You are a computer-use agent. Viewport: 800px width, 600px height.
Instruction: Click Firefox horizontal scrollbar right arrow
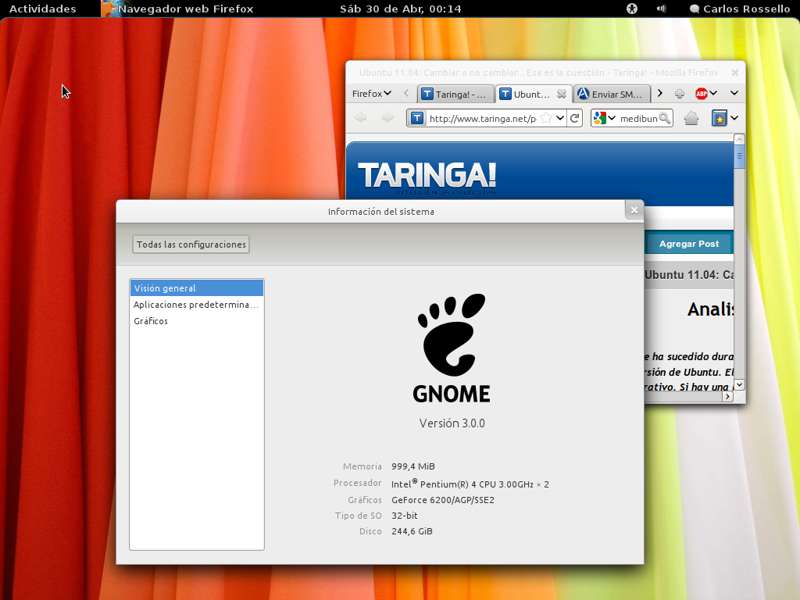[728, 396]
